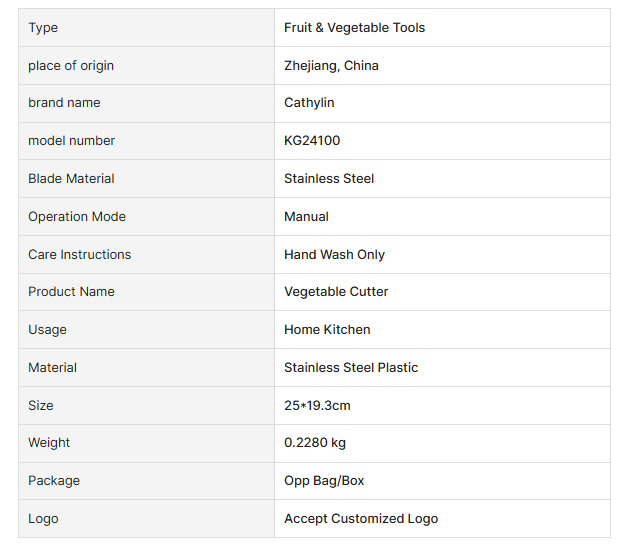This screenshot has width=623, height=547.
Task: Select the 'Vegetable Cutter' product name
Action: point(336,292)
